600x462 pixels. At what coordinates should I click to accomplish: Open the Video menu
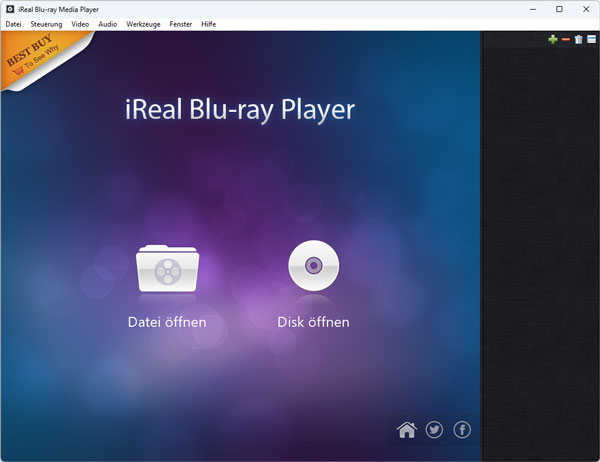pyautogui.click(x=80, y=24)
